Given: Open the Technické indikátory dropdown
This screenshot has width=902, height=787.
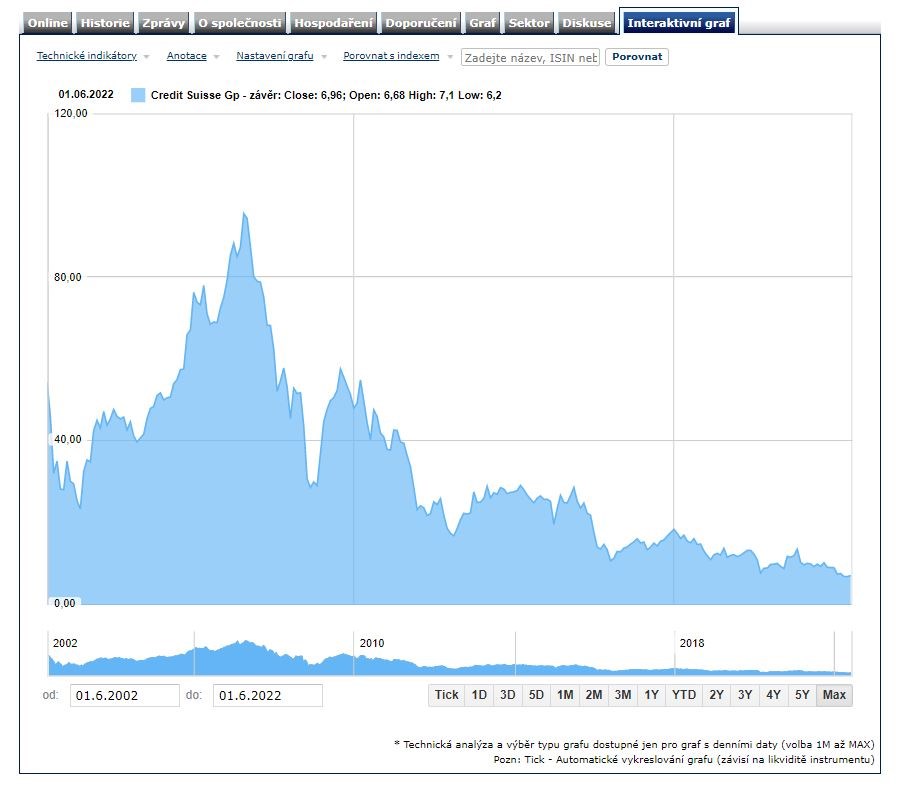Looking at the screenshot, I should (x=87, y=56).
